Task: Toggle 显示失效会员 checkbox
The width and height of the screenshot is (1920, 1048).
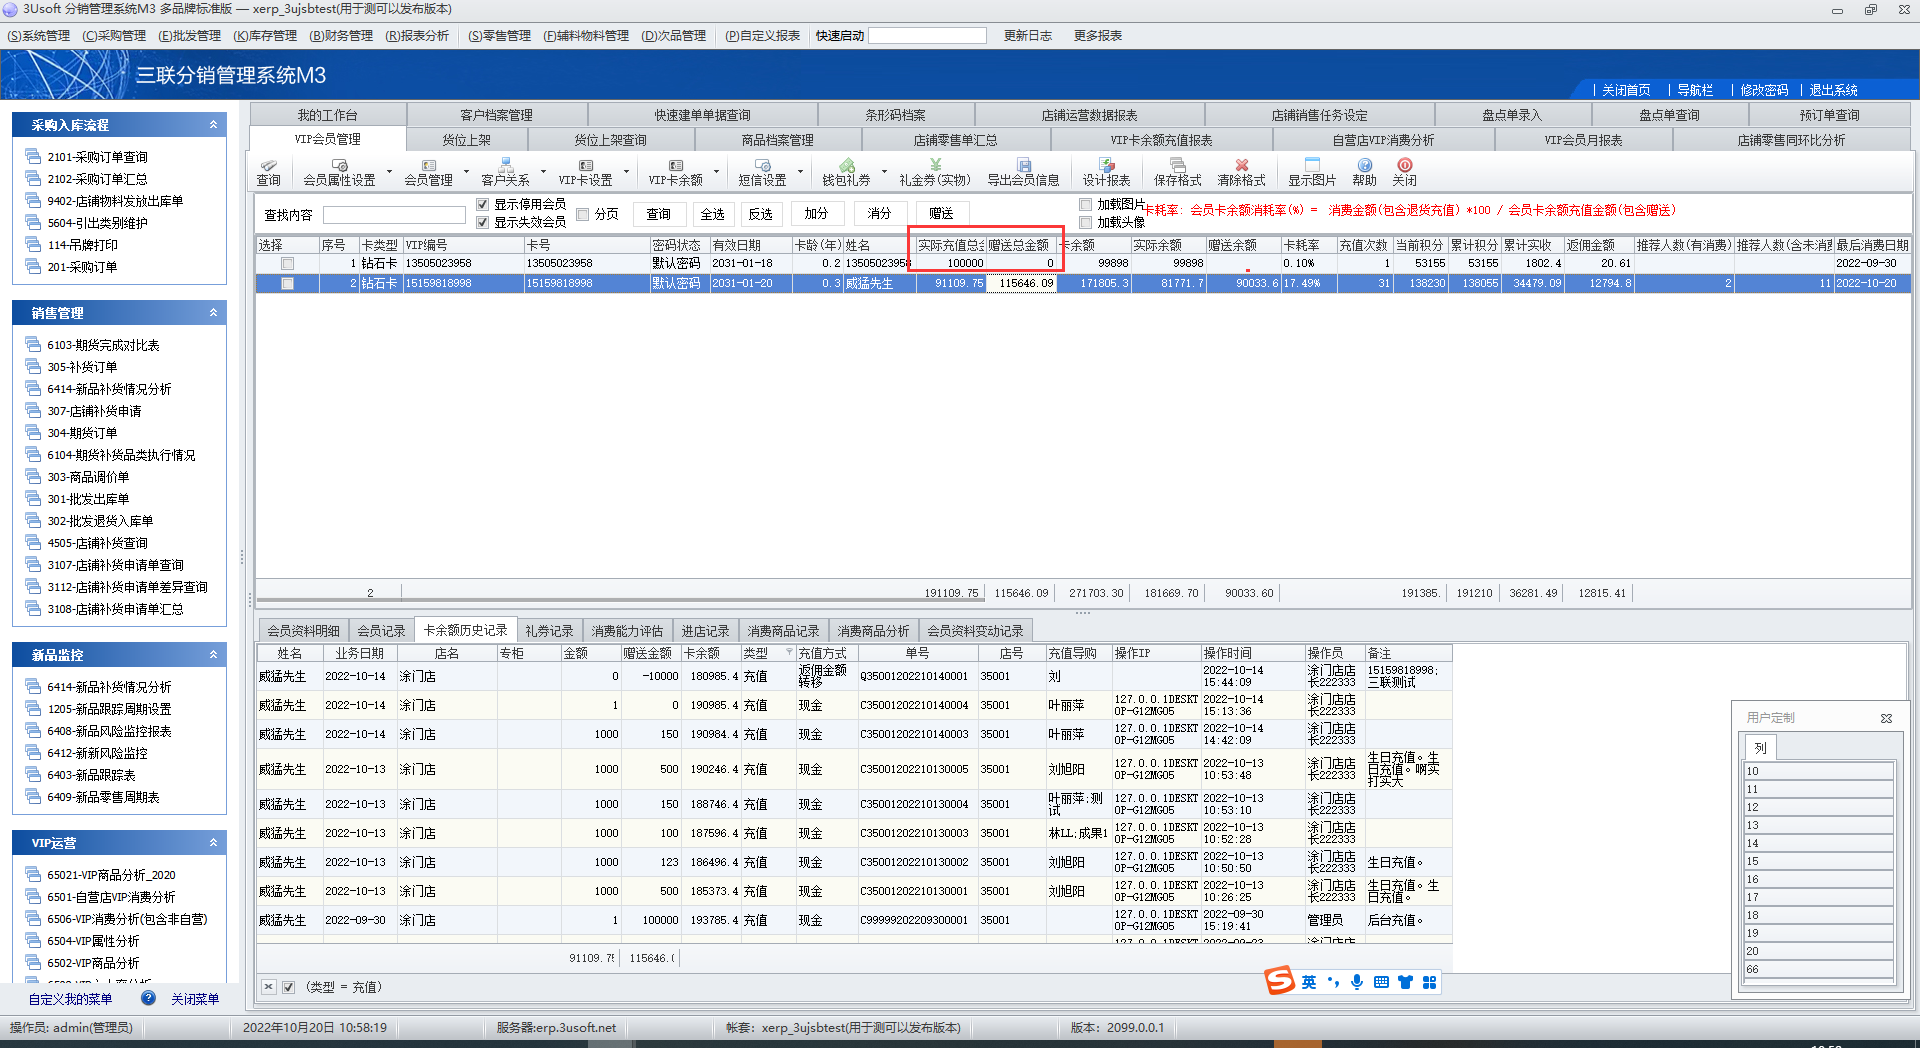Action: coord(483,222)
